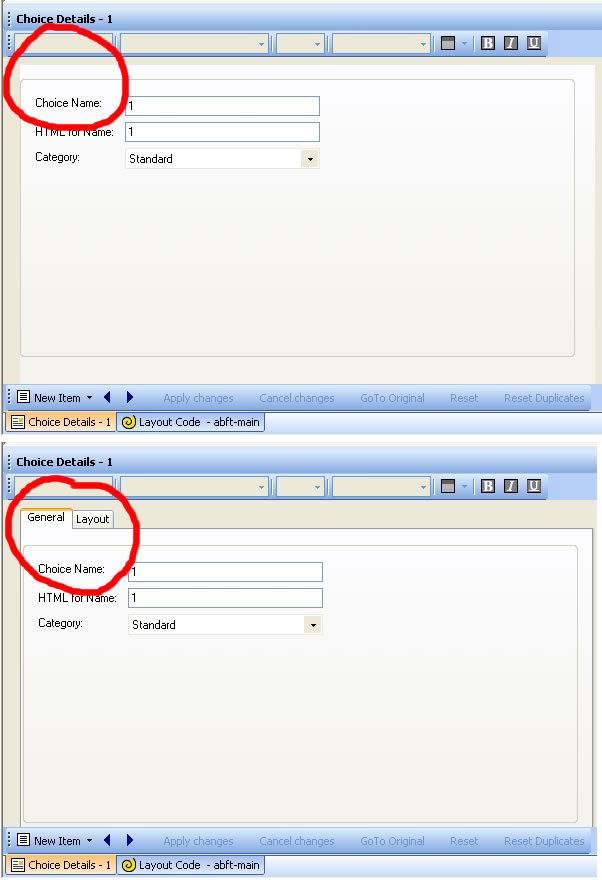Image resolution: width=602 pixels, height=880 pixels.
Task: Click HTML for Name field in lower panel
Action: 225,598
